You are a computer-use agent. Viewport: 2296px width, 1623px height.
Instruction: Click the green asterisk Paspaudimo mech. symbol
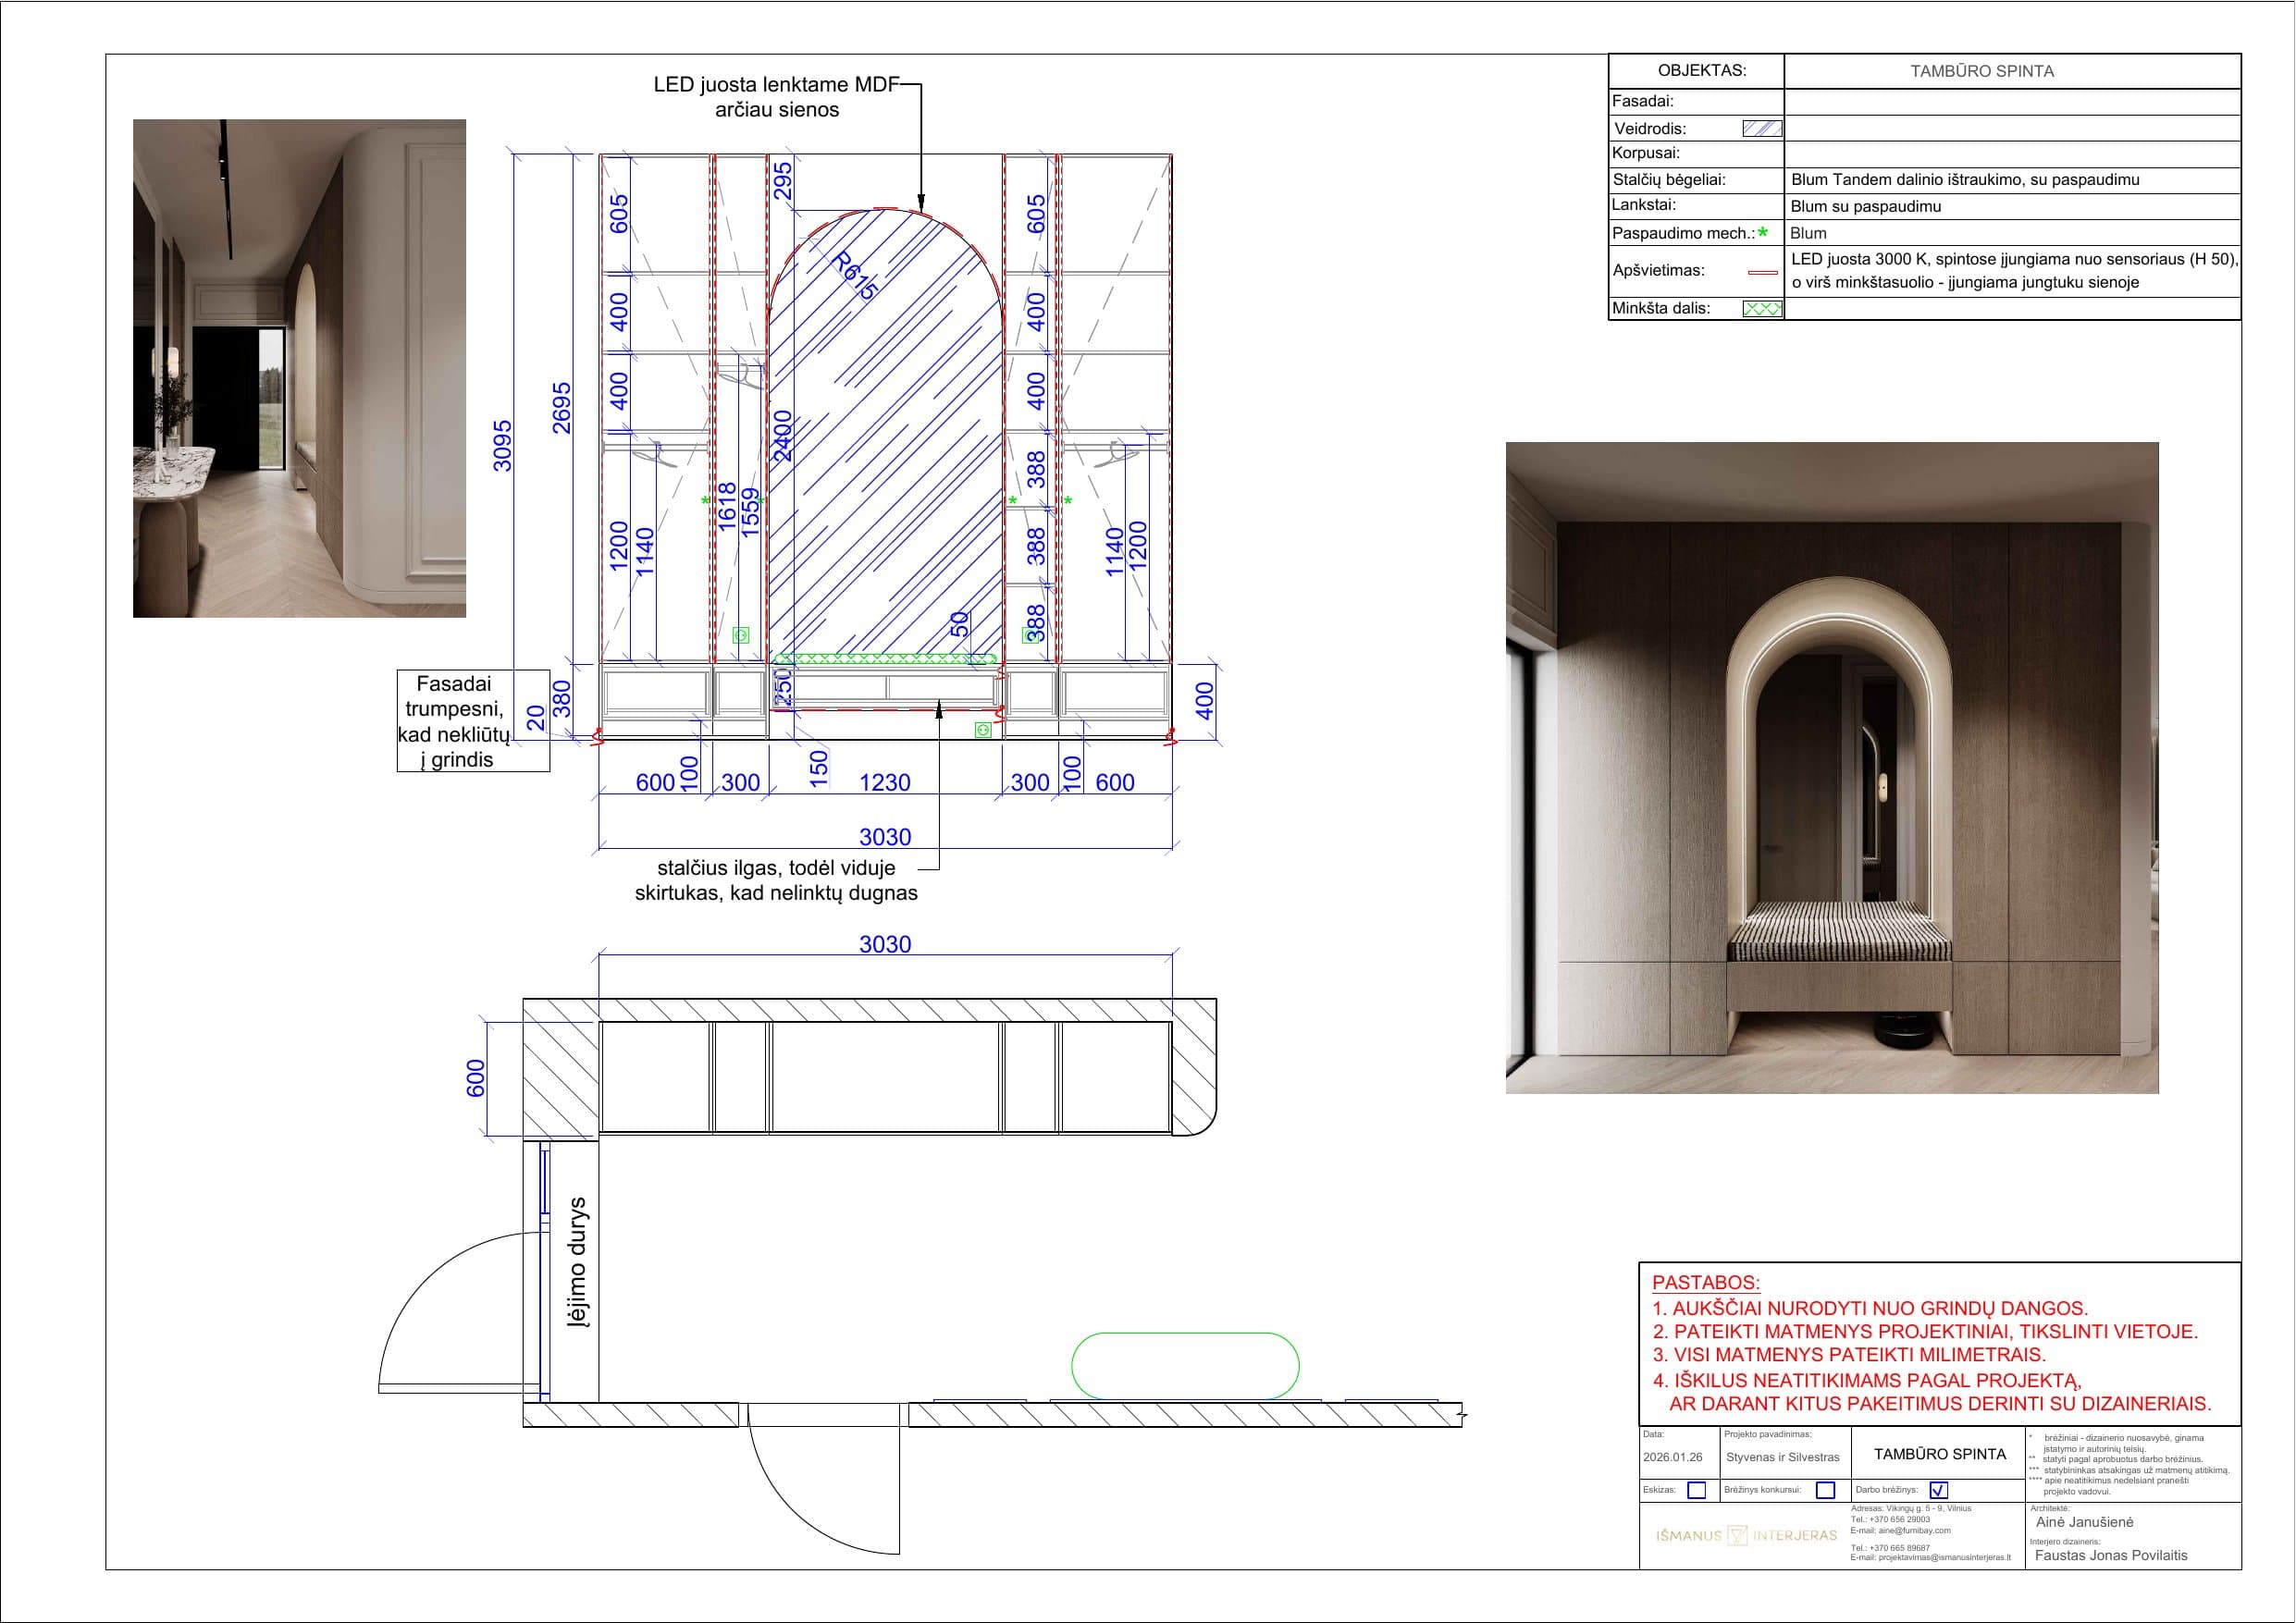click(x=1764, y=230)
